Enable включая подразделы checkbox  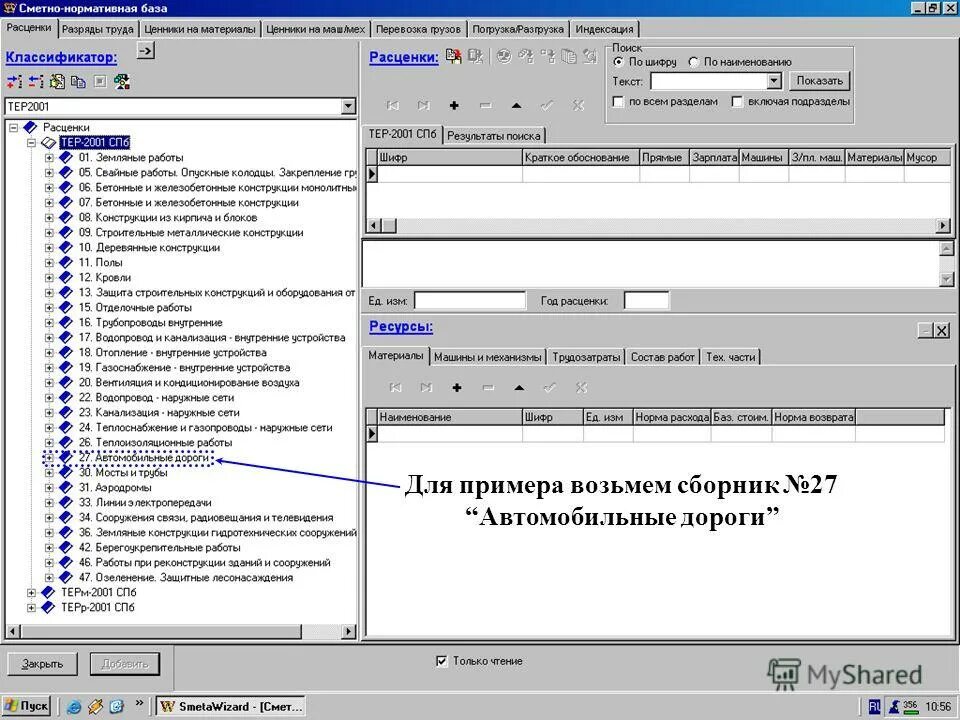click(737, 102)
